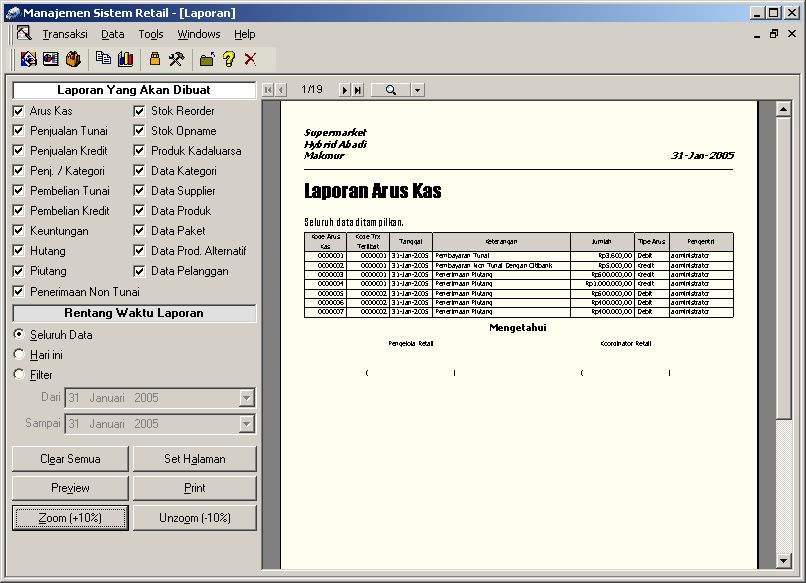This screenshot has height=583, width=806.
Task: Open the Sampai date dropdown
Action: 246,424
